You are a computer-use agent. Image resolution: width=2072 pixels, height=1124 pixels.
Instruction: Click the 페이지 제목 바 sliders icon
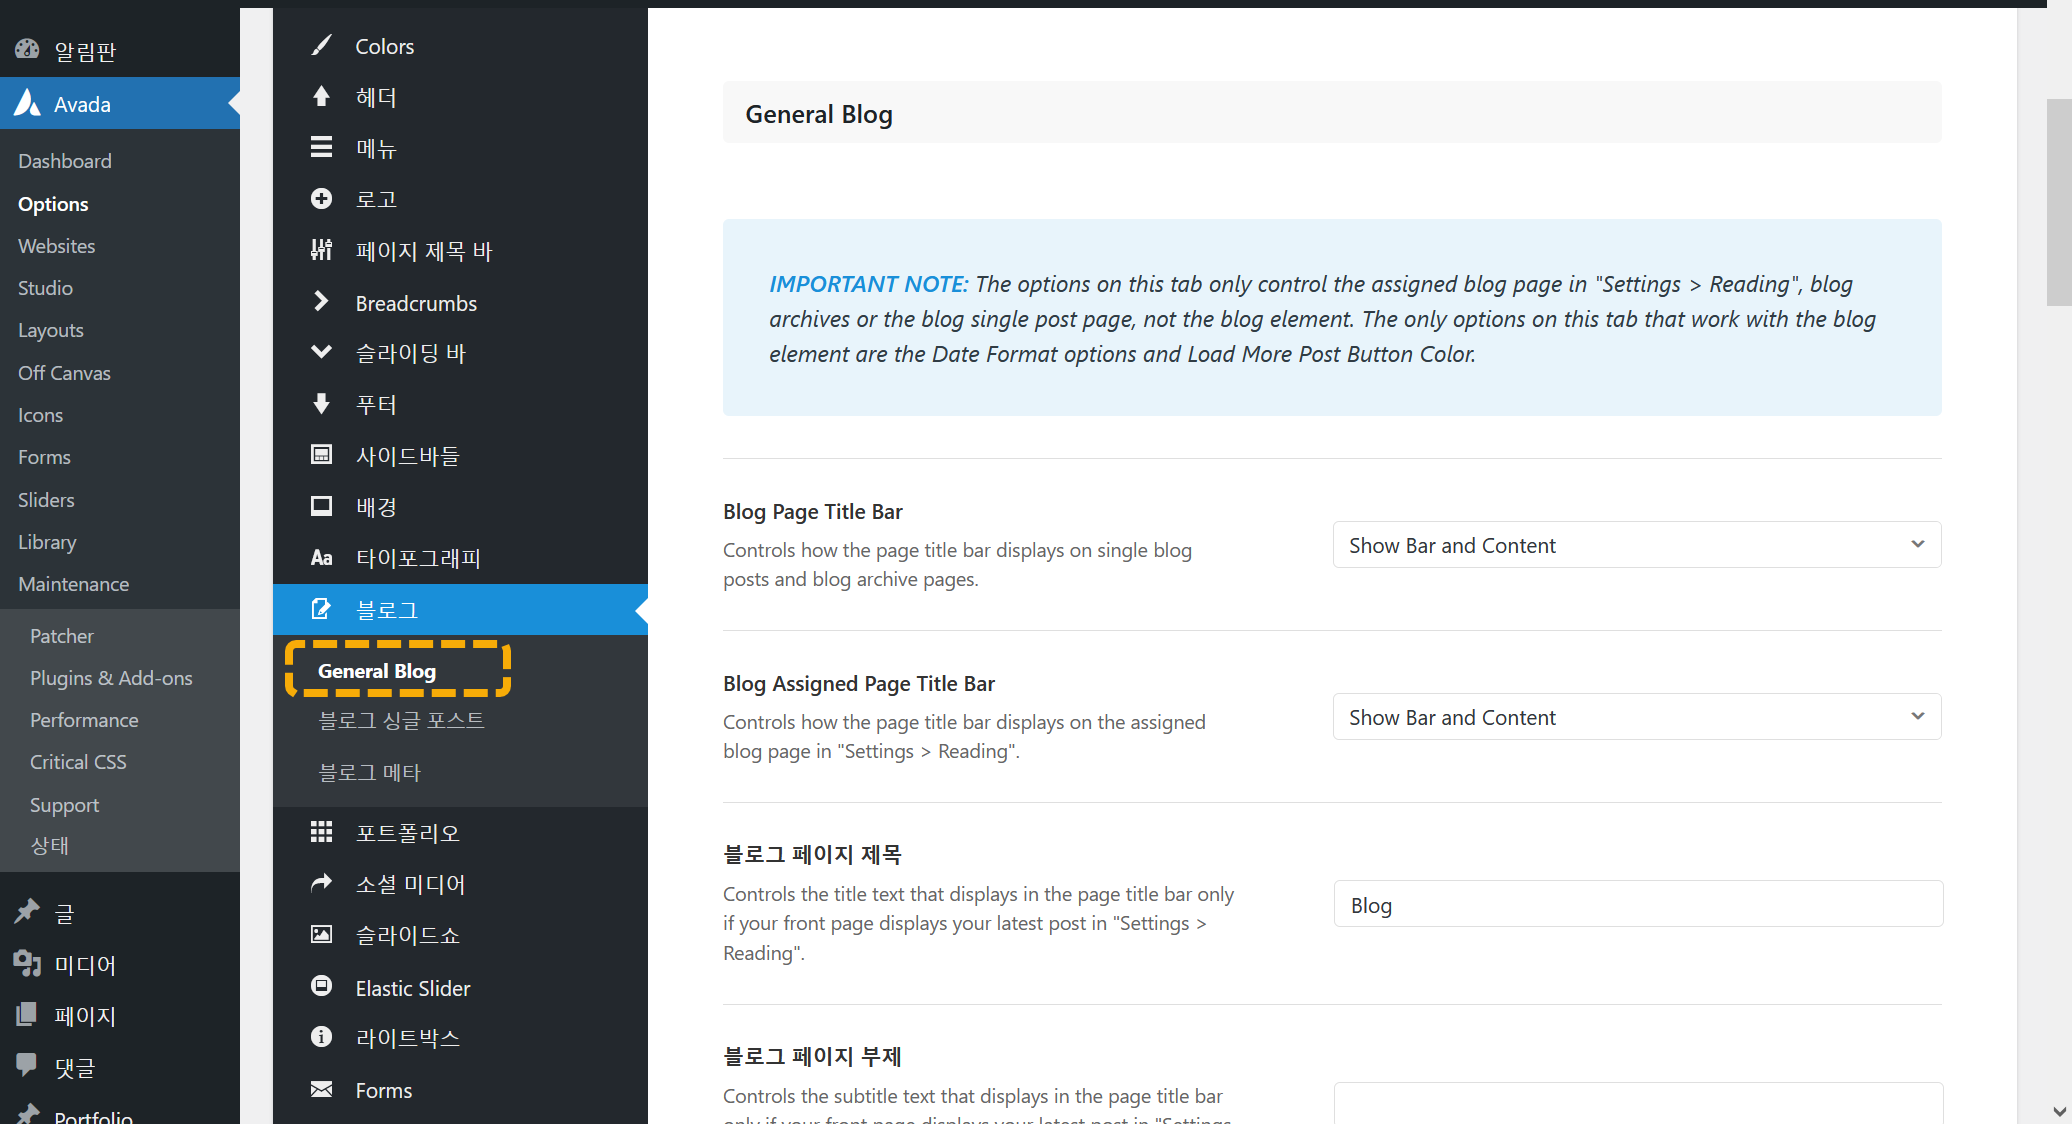pyautogui.click(x=321, y=250)
